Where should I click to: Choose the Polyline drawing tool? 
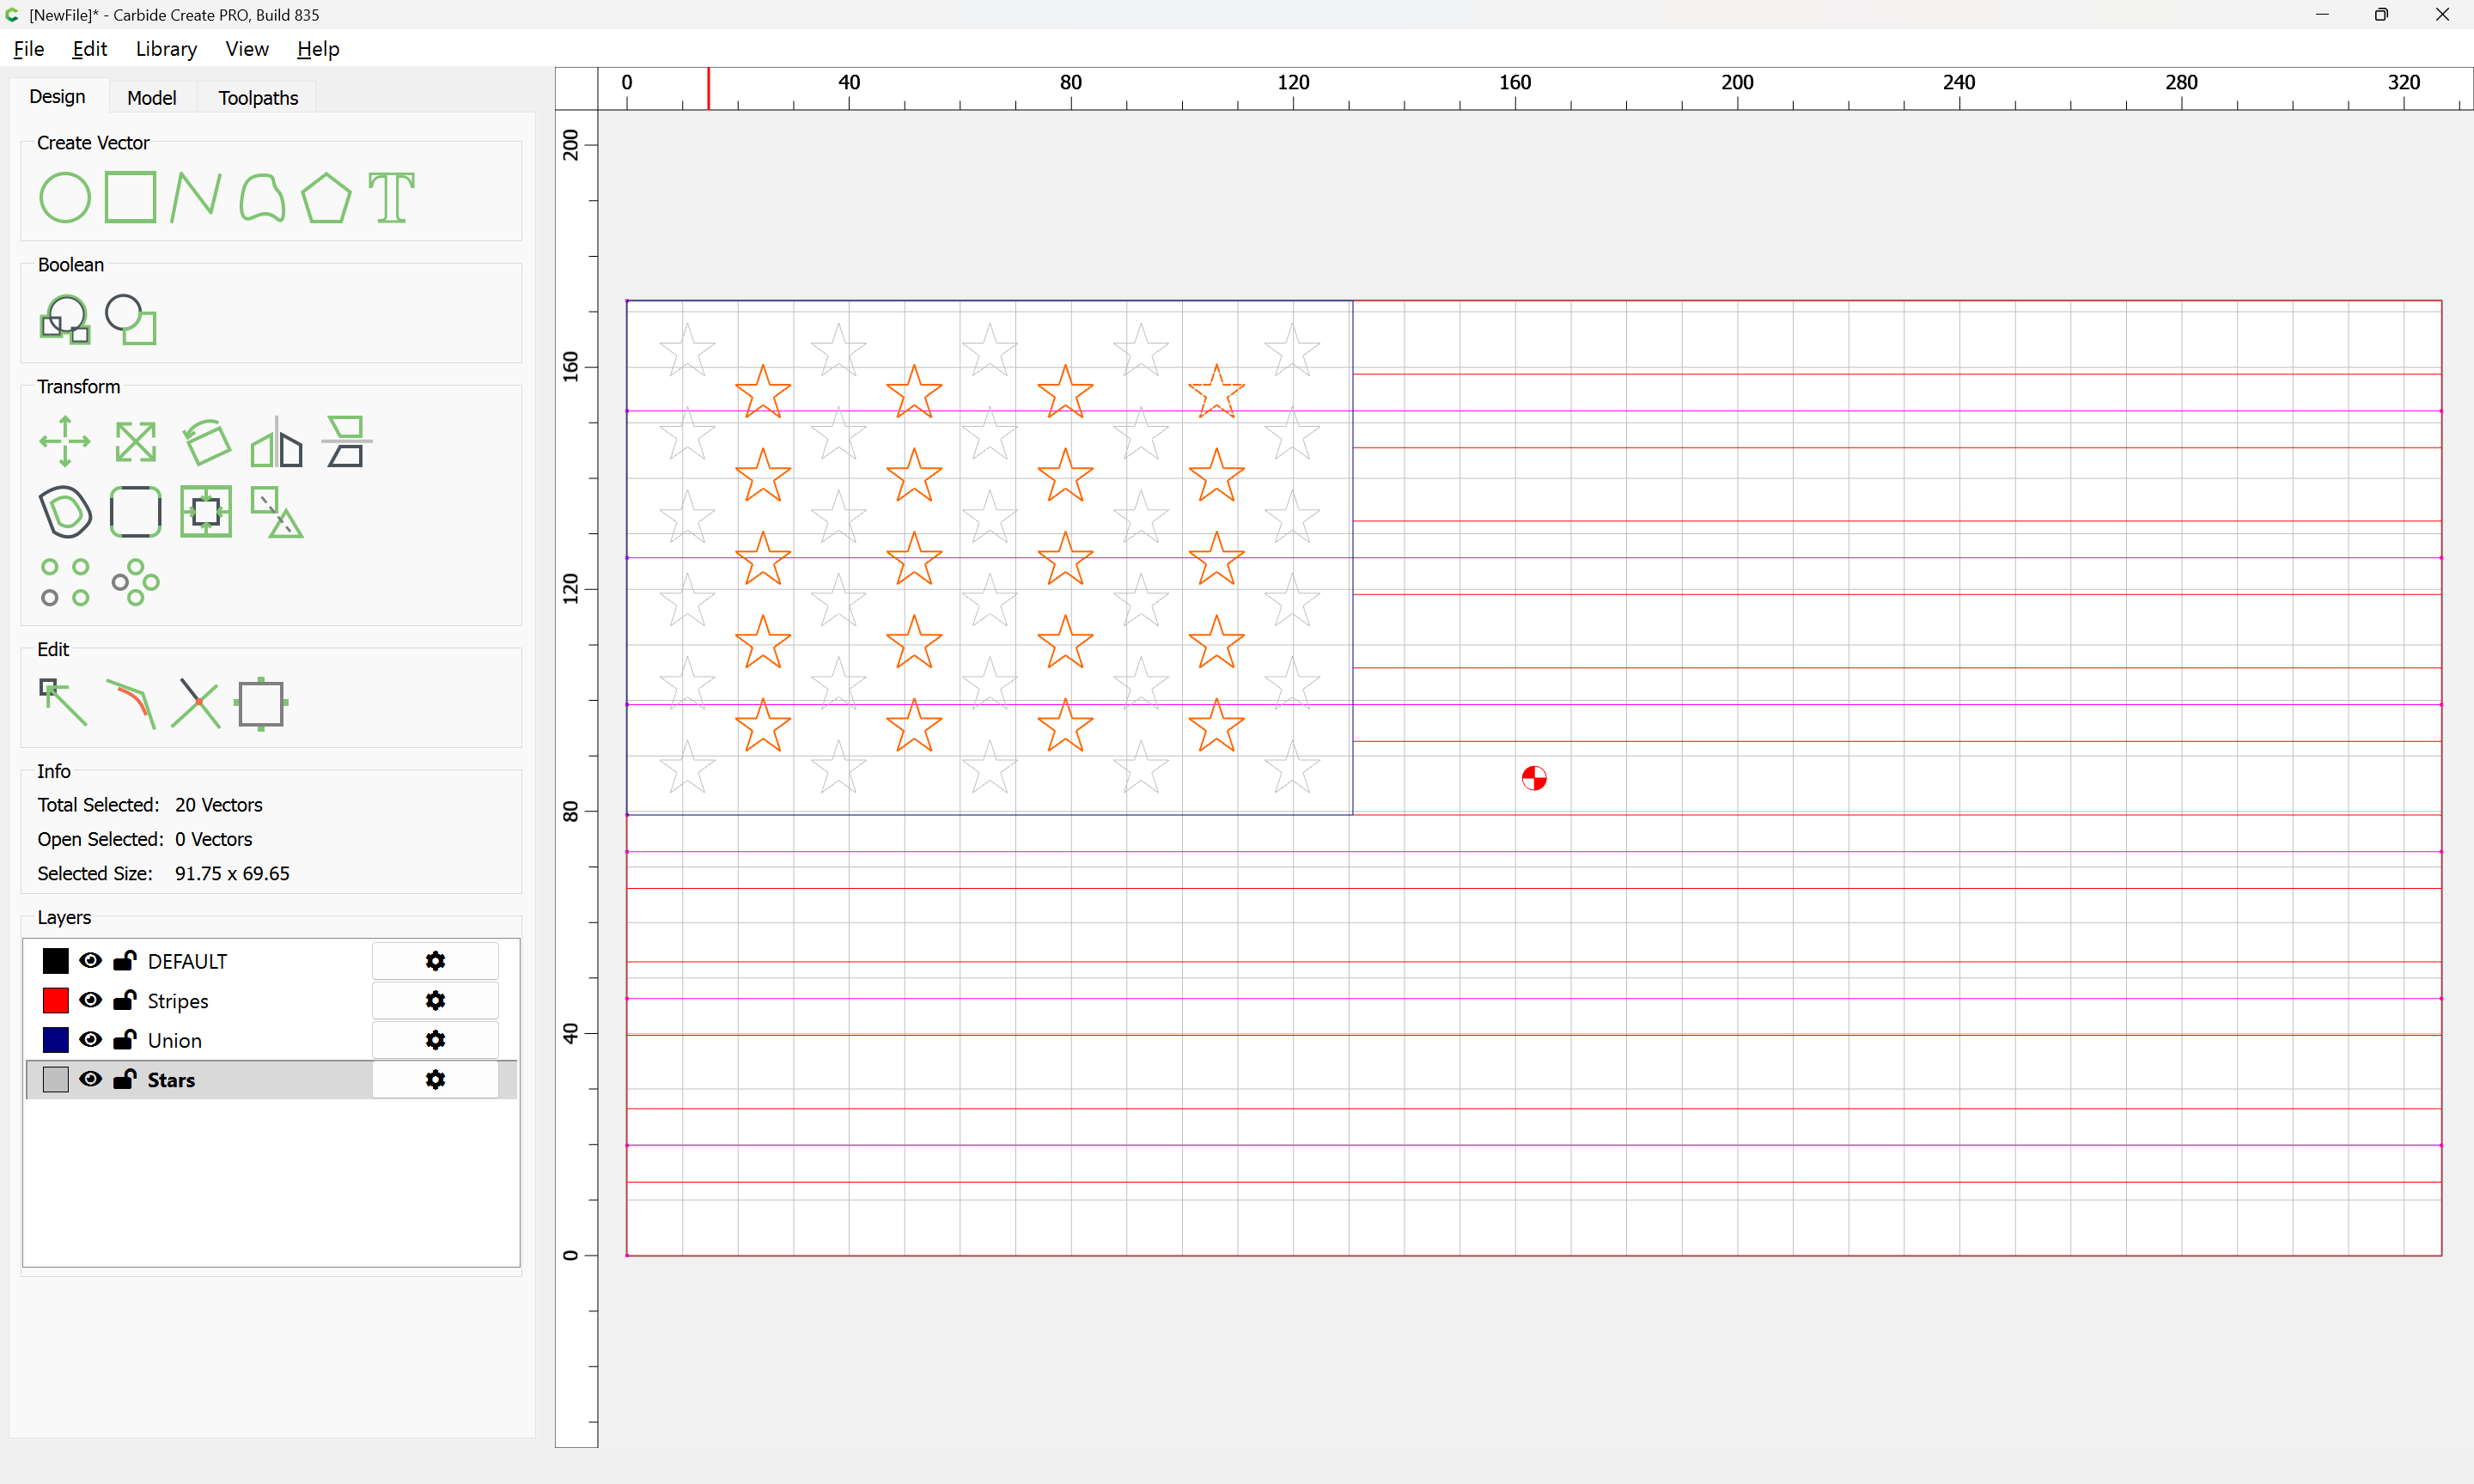pyautogui.click(x=195, y=197)
